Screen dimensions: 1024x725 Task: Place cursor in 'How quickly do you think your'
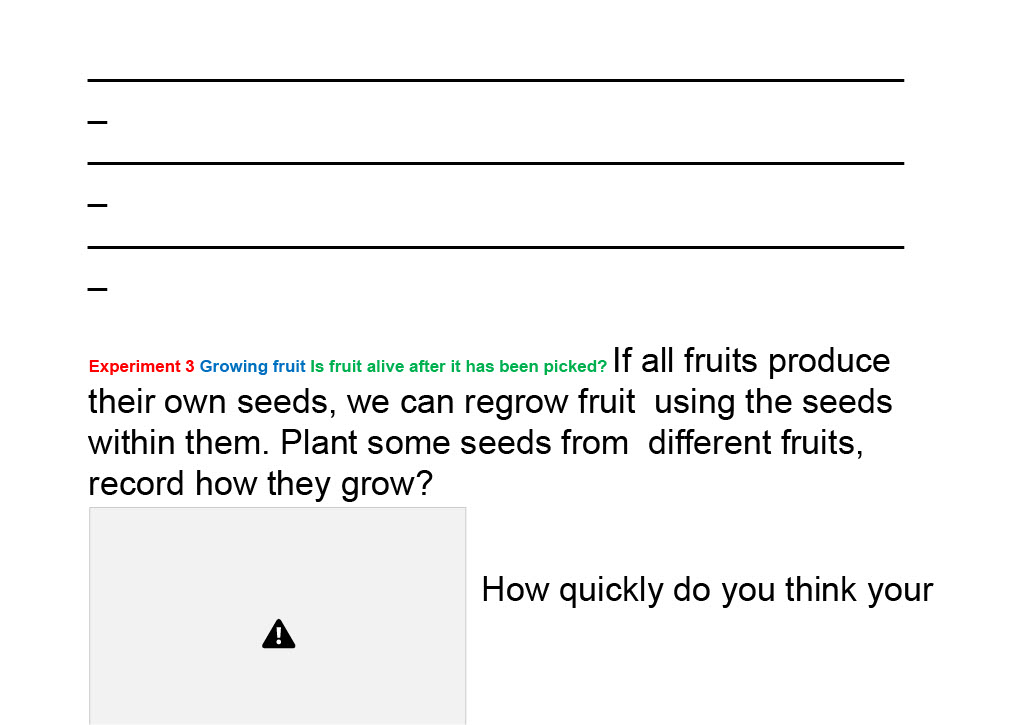coord(707,590)
